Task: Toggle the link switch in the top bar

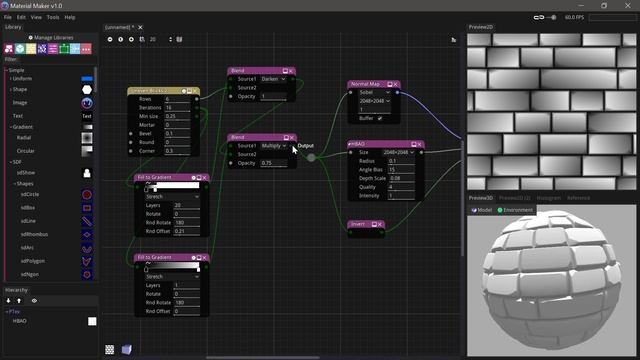Action: click(x=545, y=18)
